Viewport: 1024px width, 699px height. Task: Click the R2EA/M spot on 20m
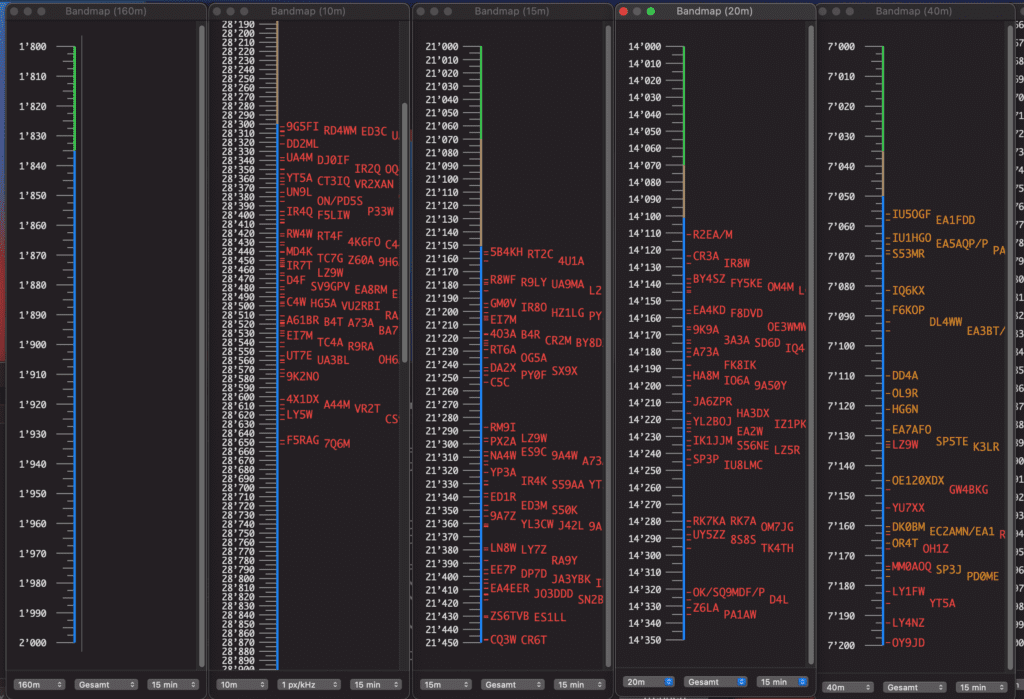pos(712,234)
